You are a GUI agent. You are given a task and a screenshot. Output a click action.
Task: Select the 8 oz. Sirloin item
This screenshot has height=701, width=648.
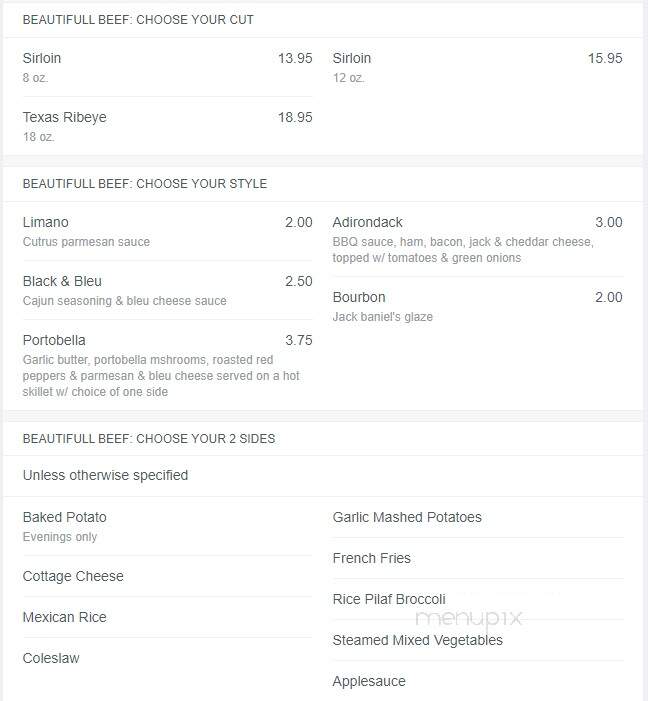[x=167, y=68]
